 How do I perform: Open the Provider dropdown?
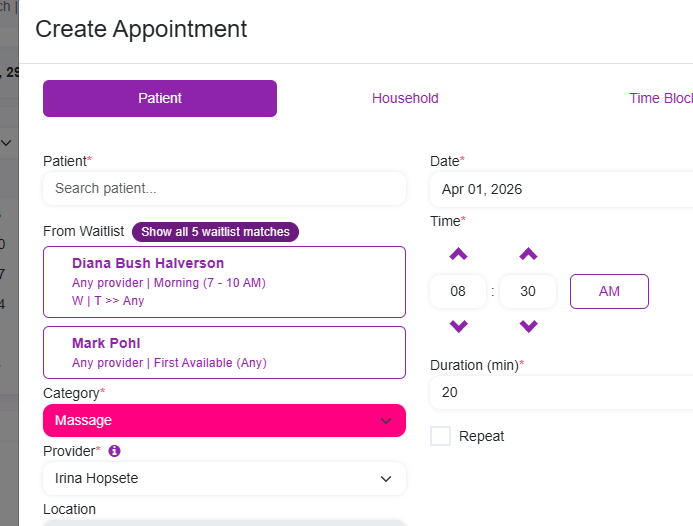click(x=224, y=479)
